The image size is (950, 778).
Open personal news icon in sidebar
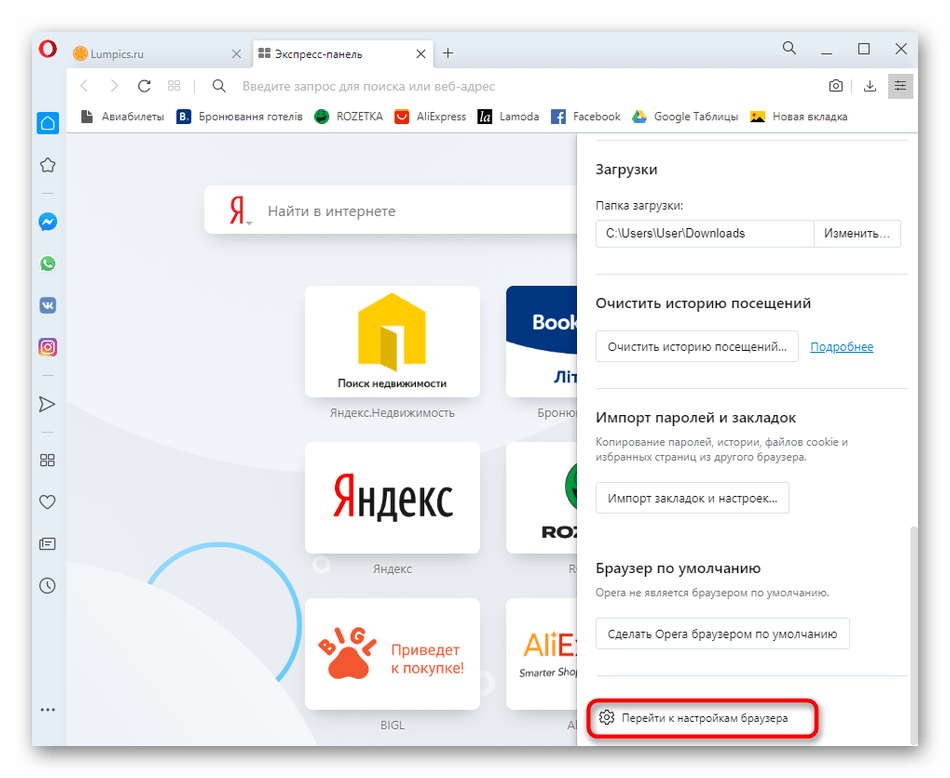click(47, 544)
